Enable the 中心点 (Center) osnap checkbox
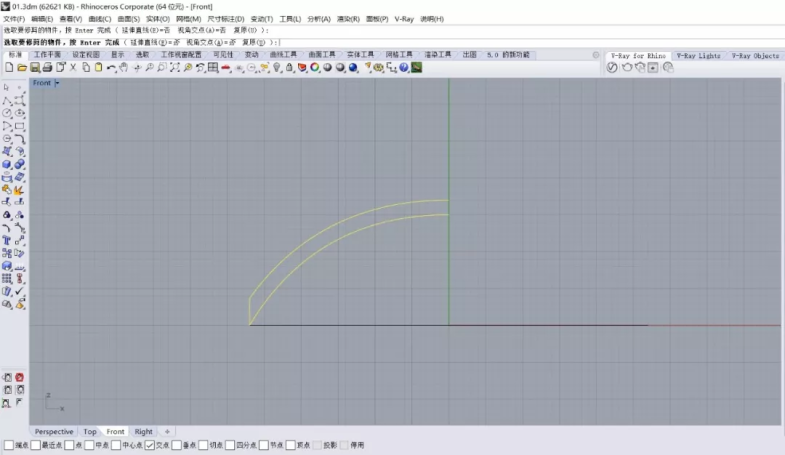Viewport: 785px width, 455px height. tap(115, 445)
